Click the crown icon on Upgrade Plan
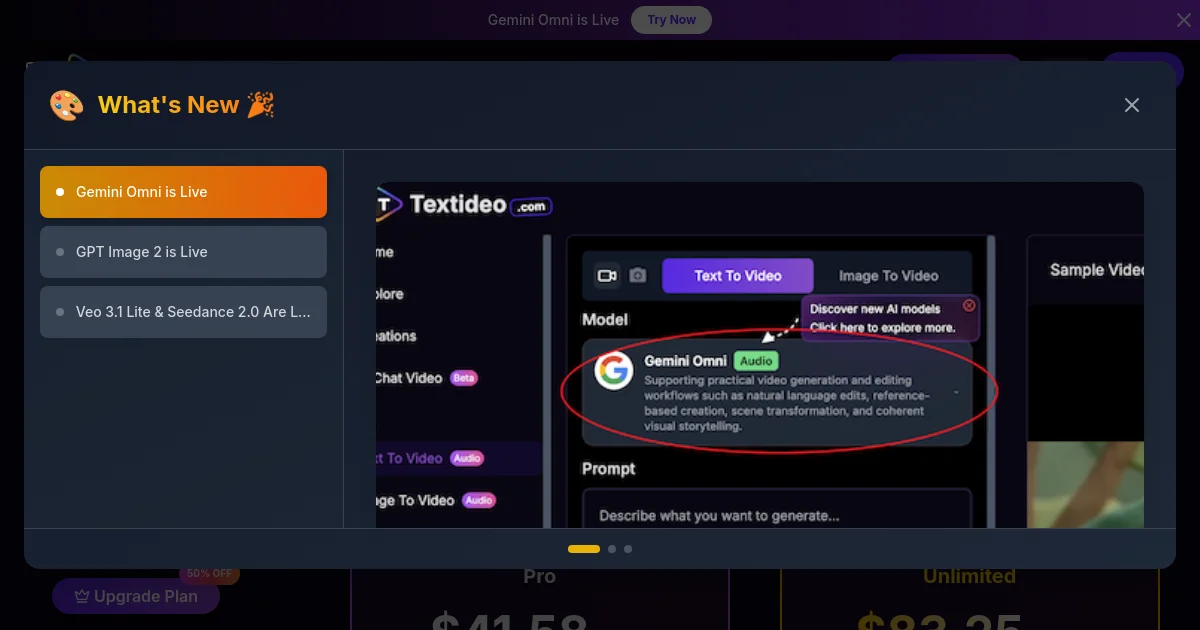Image resolution: width=1200 pixels, height=630 pixels. [x=82, y=597]
